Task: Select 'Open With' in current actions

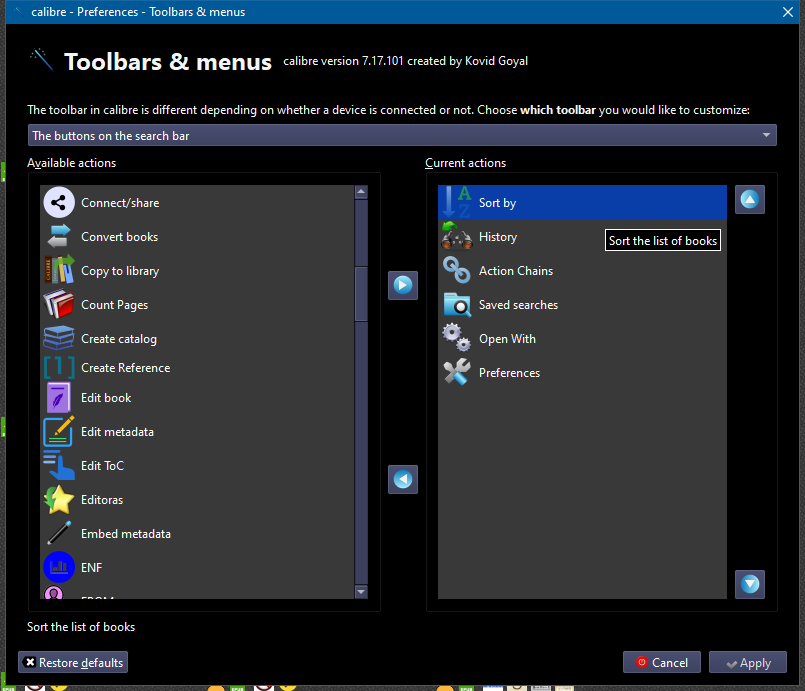Action: pyautogui.click(x=582, y=338)
